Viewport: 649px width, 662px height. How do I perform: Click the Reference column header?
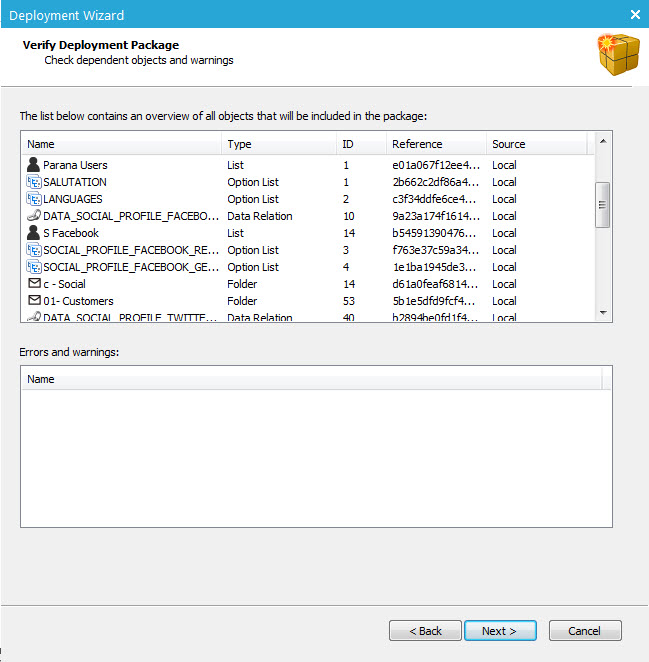pyautogui.click(x=436, y=144)
